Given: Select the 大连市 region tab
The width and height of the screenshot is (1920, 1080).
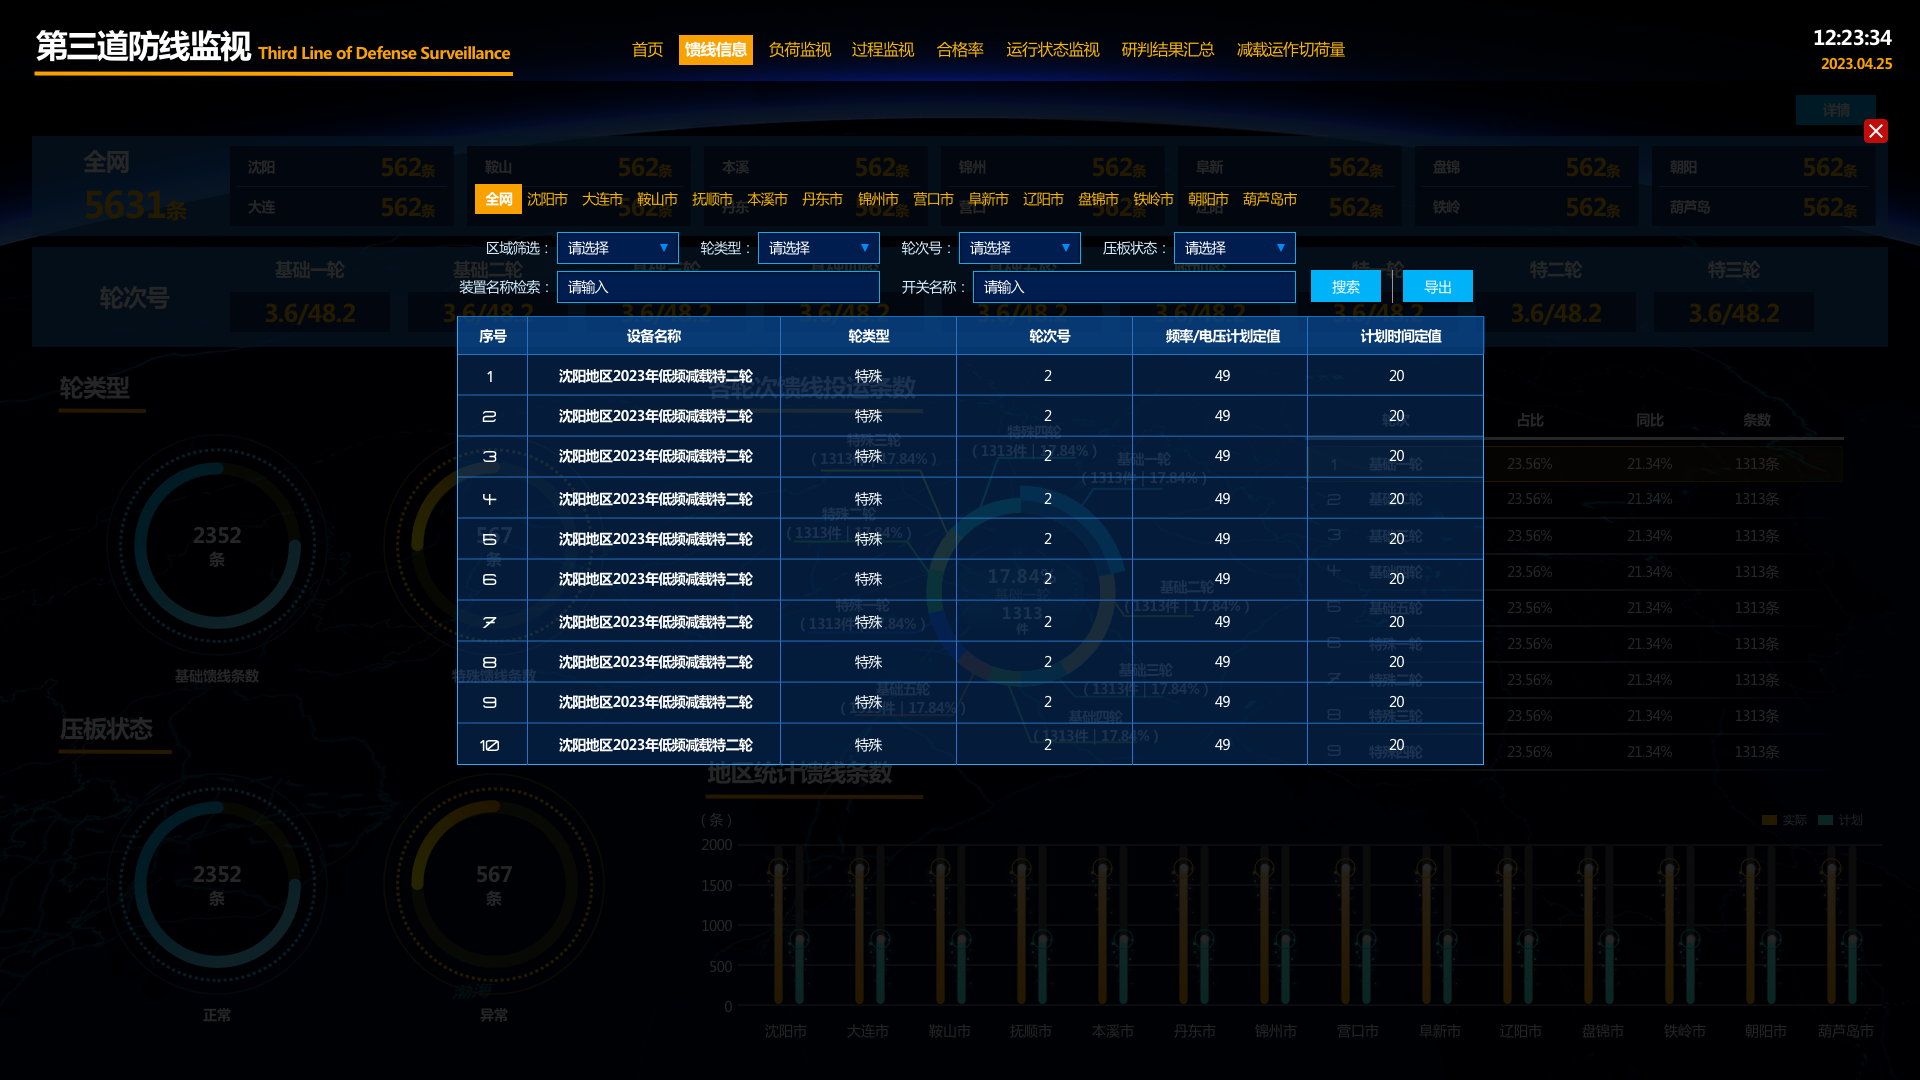Looking at the screenshot, I should (x=602, y=199).
